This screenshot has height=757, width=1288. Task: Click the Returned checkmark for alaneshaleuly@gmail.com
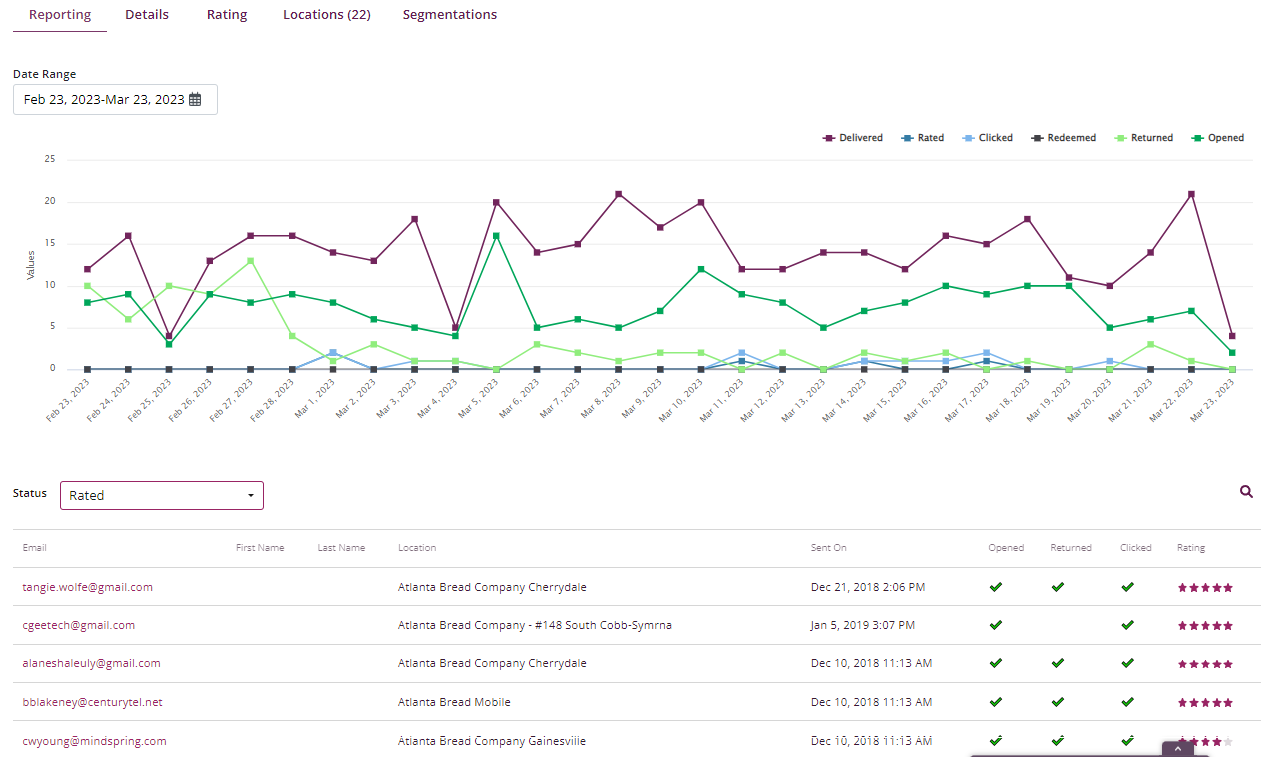[1057, 663]
